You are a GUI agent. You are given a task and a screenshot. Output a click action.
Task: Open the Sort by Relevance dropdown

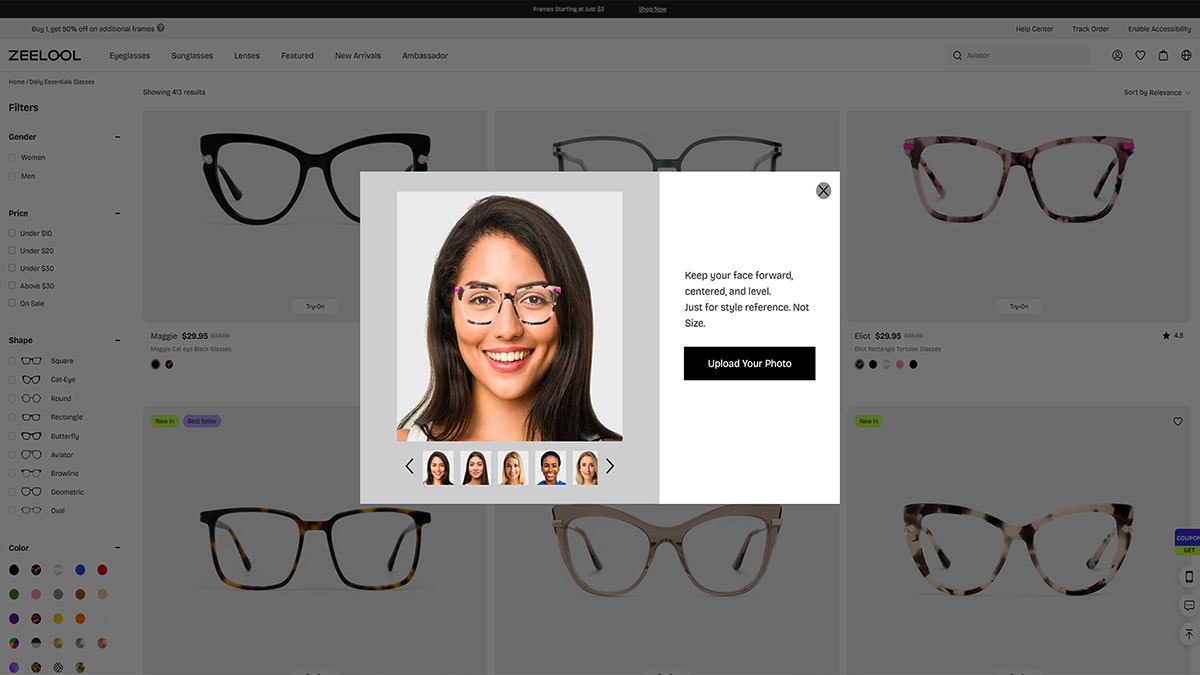[1157, 92]
